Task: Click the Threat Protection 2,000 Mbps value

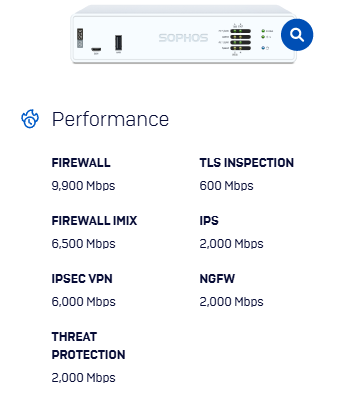Action: (83, 378)
